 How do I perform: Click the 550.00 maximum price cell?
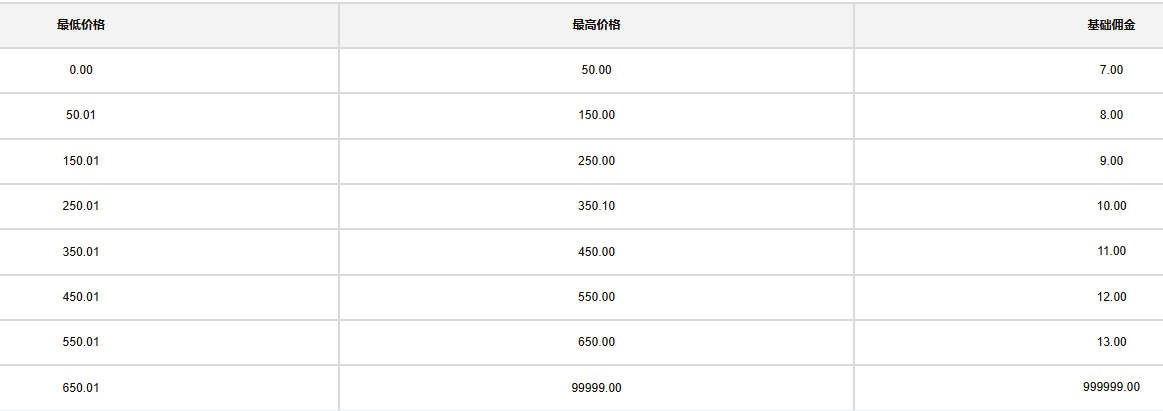[x=596, y=297]
